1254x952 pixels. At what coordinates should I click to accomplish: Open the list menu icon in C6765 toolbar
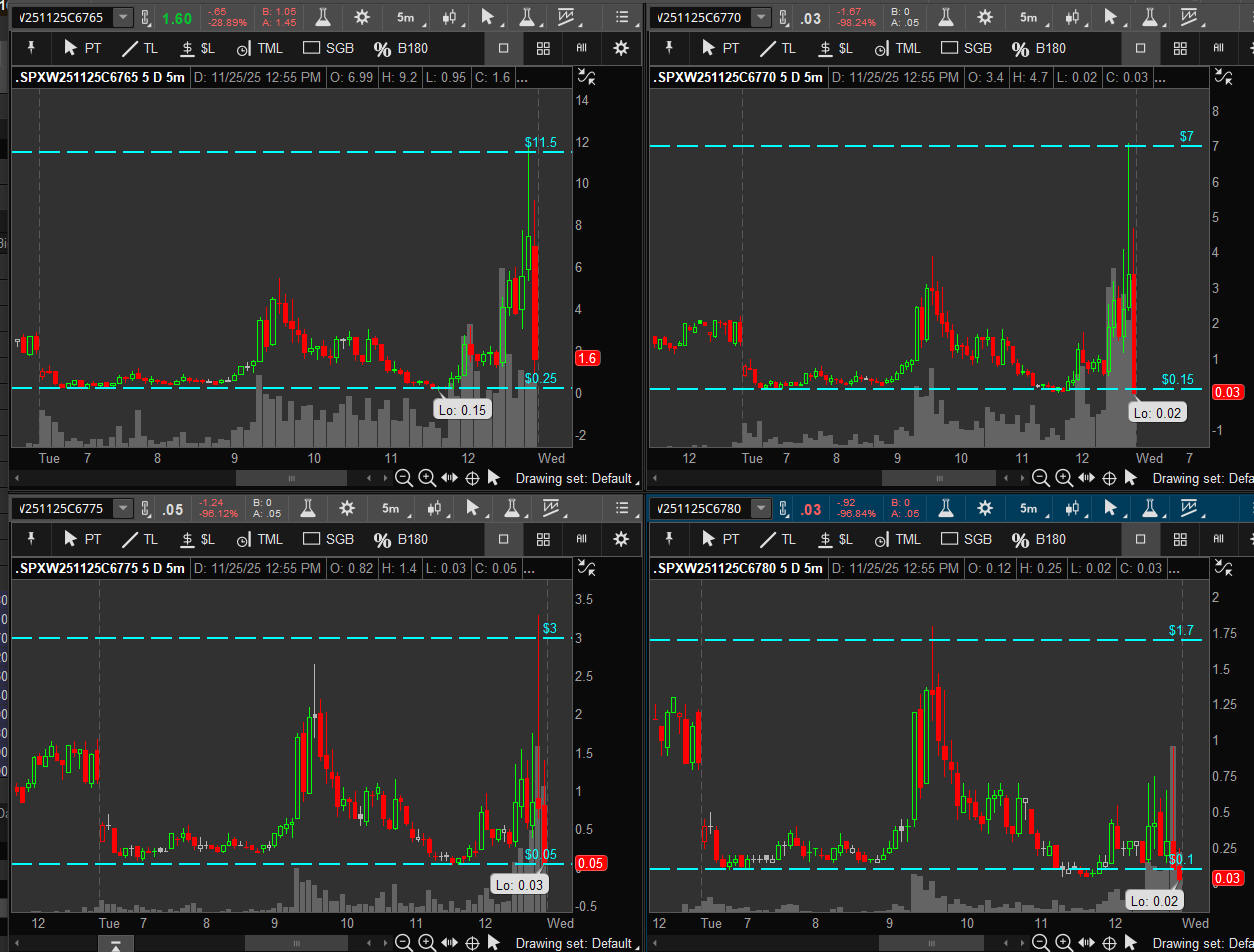(x=624, y=17)
